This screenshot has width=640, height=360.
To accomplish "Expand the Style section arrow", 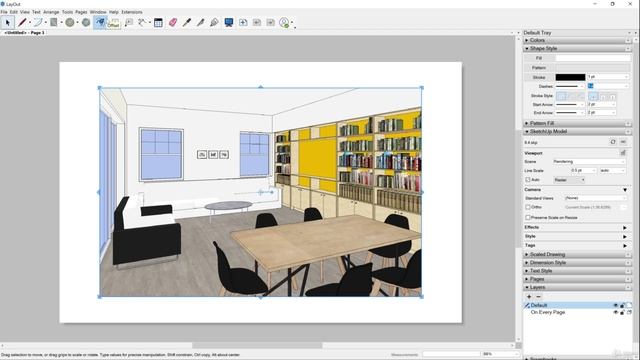I will tap(625, 236).
